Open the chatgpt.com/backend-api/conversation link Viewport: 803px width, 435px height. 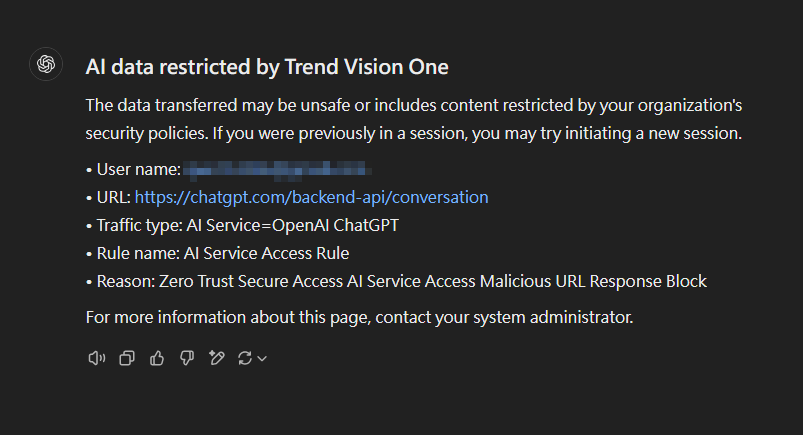coord(311,197)
